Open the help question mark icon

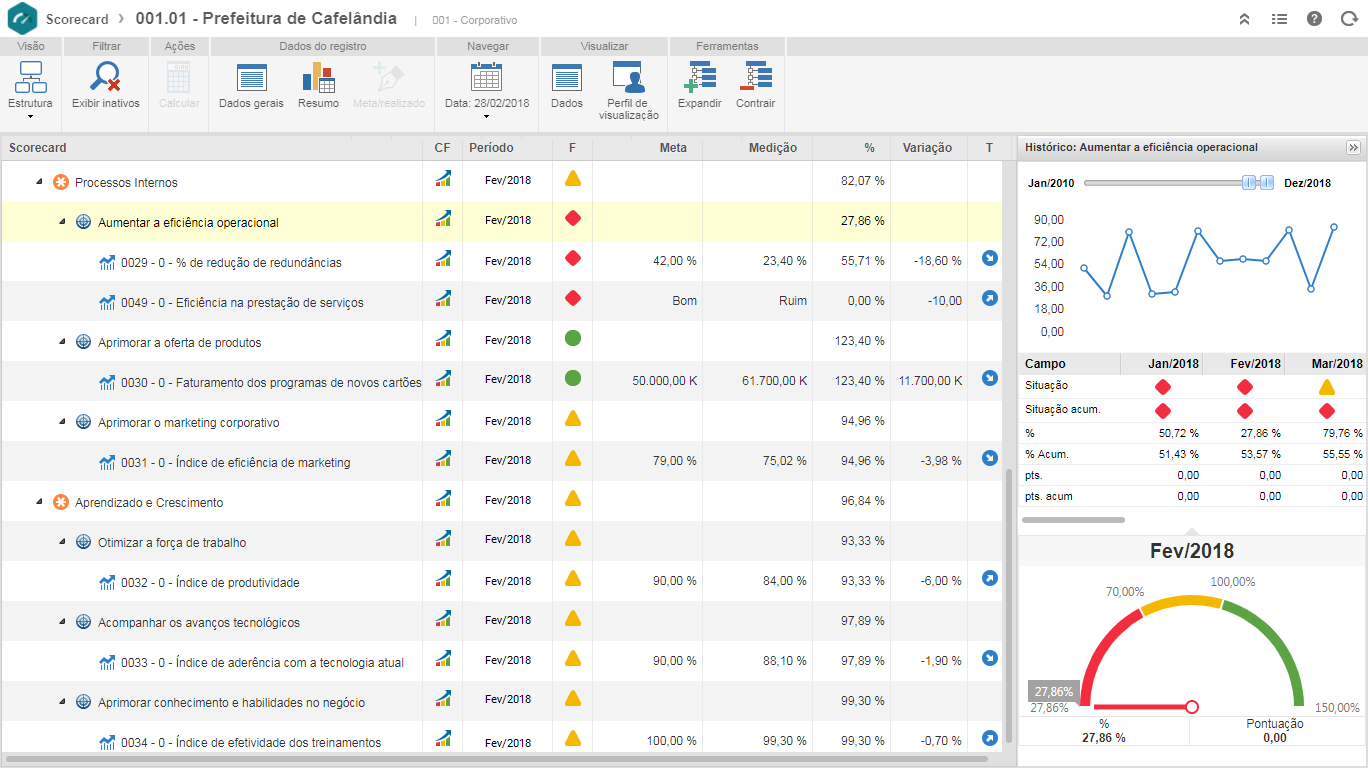click(x=1314, y=19)
